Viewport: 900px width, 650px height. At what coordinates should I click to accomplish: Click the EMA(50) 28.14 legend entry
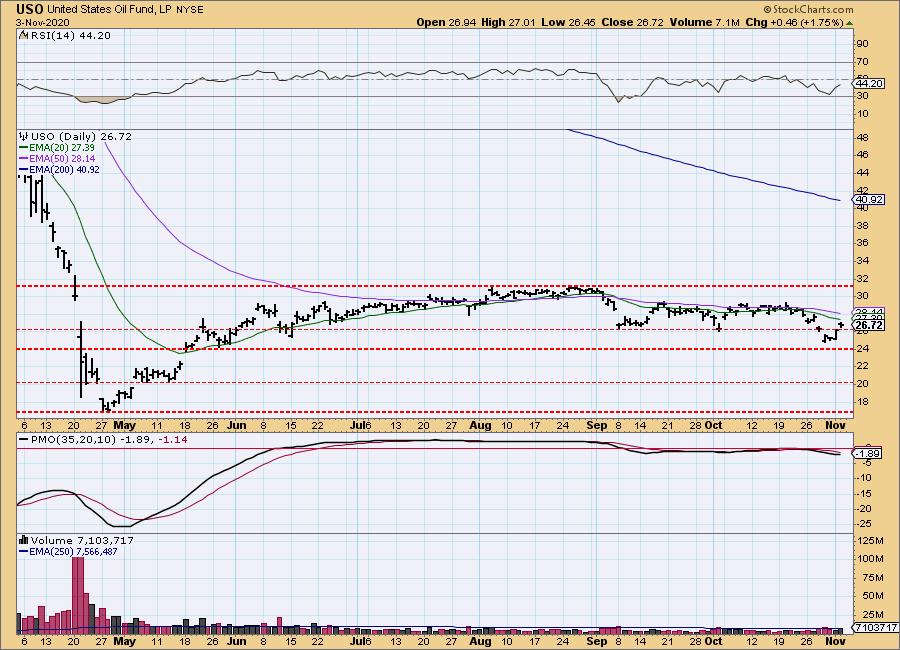57,158
